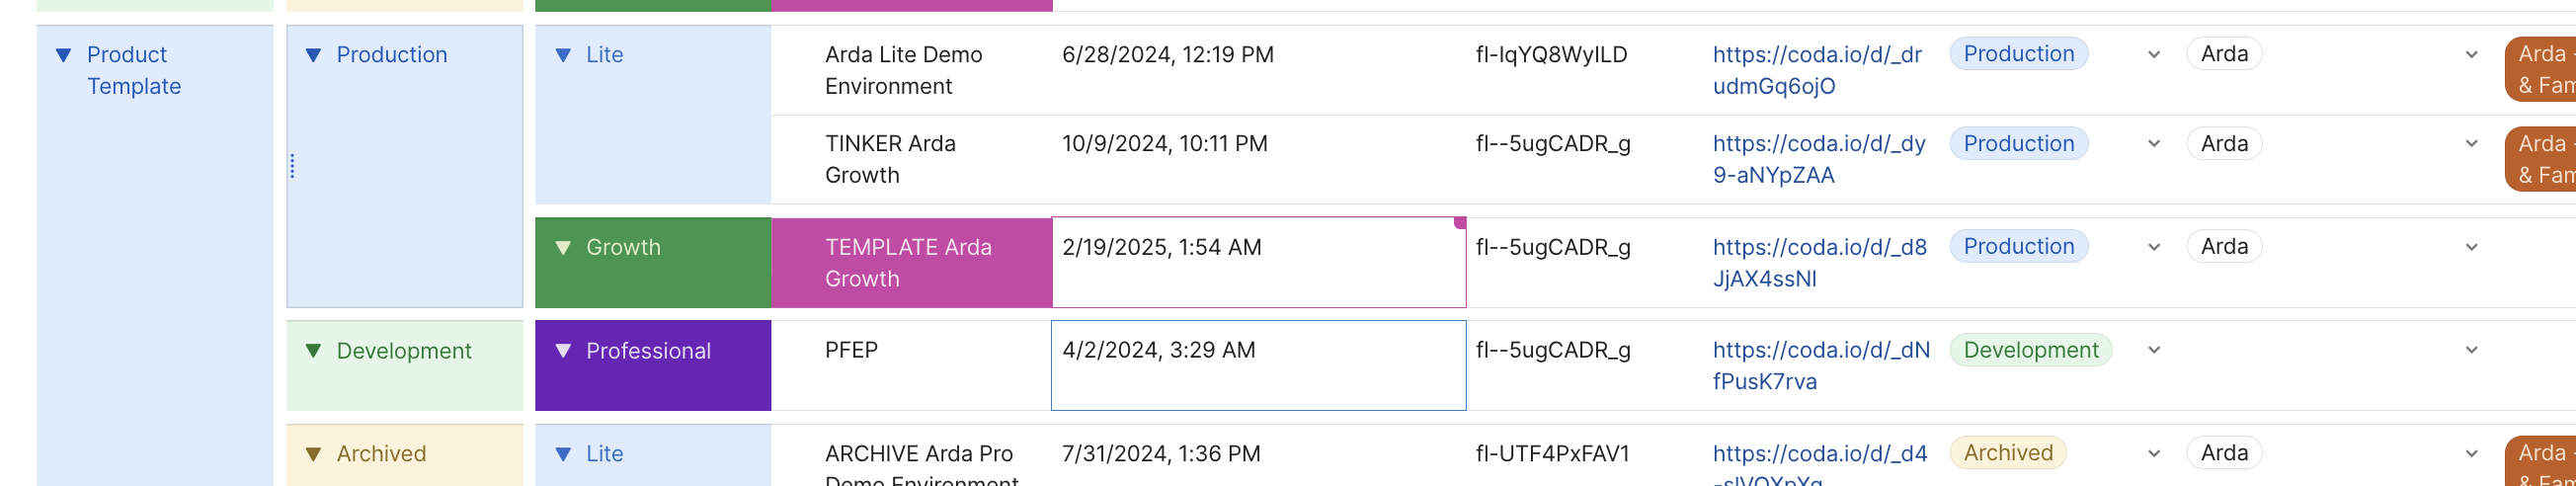
Task: Collapse the Product Template group triangle
Action: (x=63, y=55)
